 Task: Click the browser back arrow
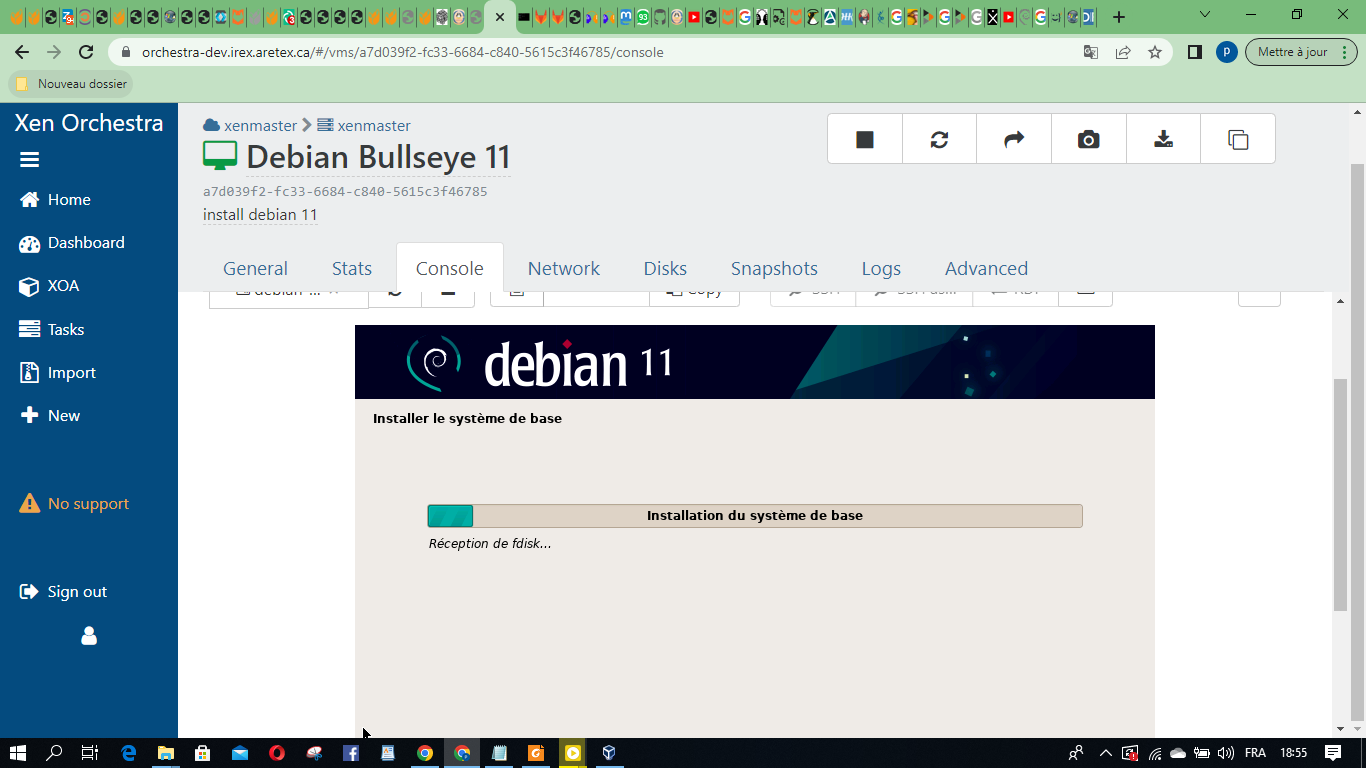point(22,52)
